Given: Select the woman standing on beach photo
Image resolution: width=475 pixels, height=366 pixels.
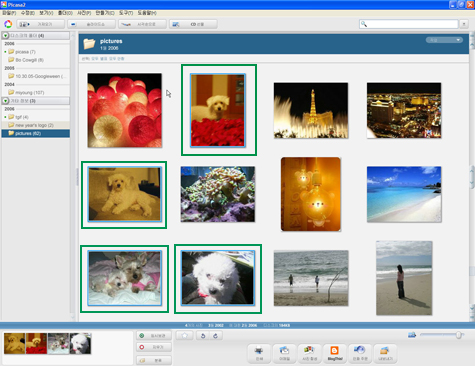Looking at the screenshot, I should pos(404,278).
